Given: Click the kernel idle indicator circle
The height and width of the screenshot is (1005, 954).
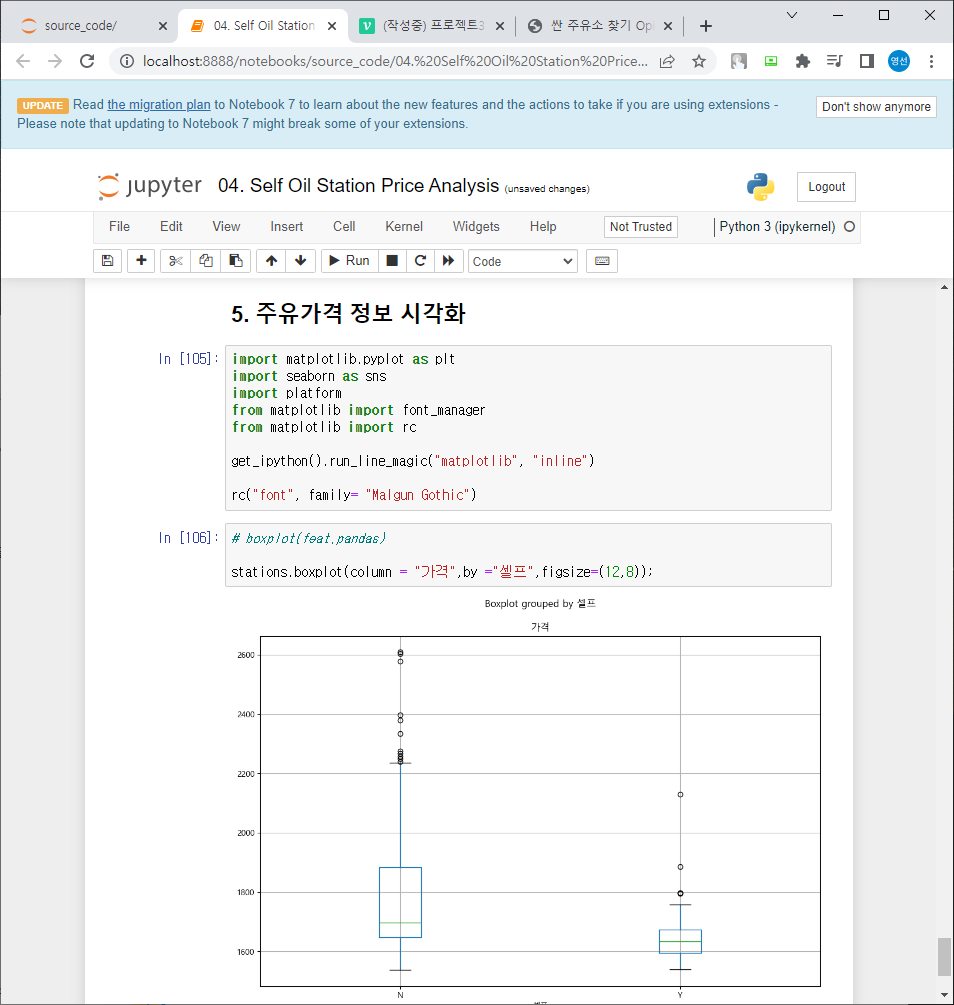Looking at the screenshot, I should 849,227.
